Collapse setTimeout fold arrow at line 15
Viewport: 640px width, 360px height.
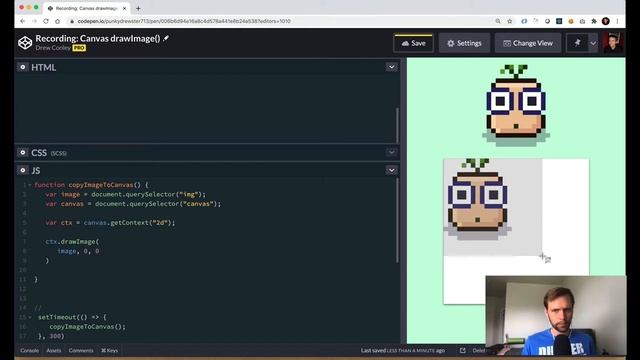point(29,317)
